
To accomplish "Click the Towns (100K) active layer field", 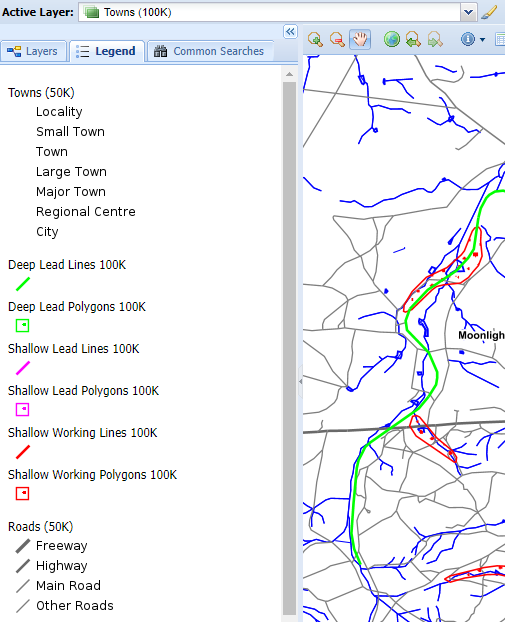I will point(269,12).
